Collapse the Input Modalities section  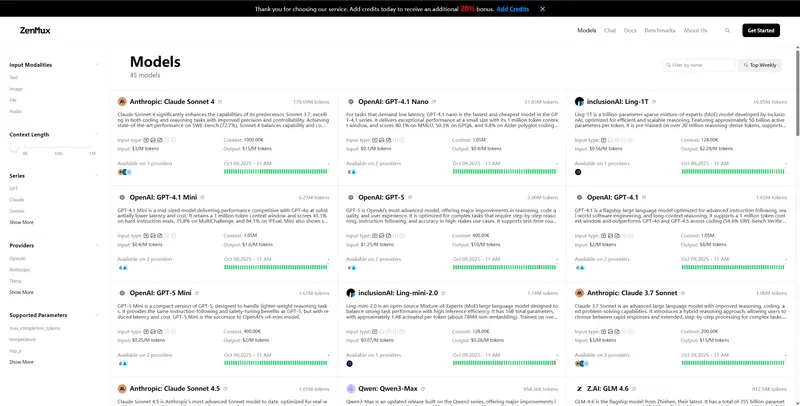click(97, 63)
